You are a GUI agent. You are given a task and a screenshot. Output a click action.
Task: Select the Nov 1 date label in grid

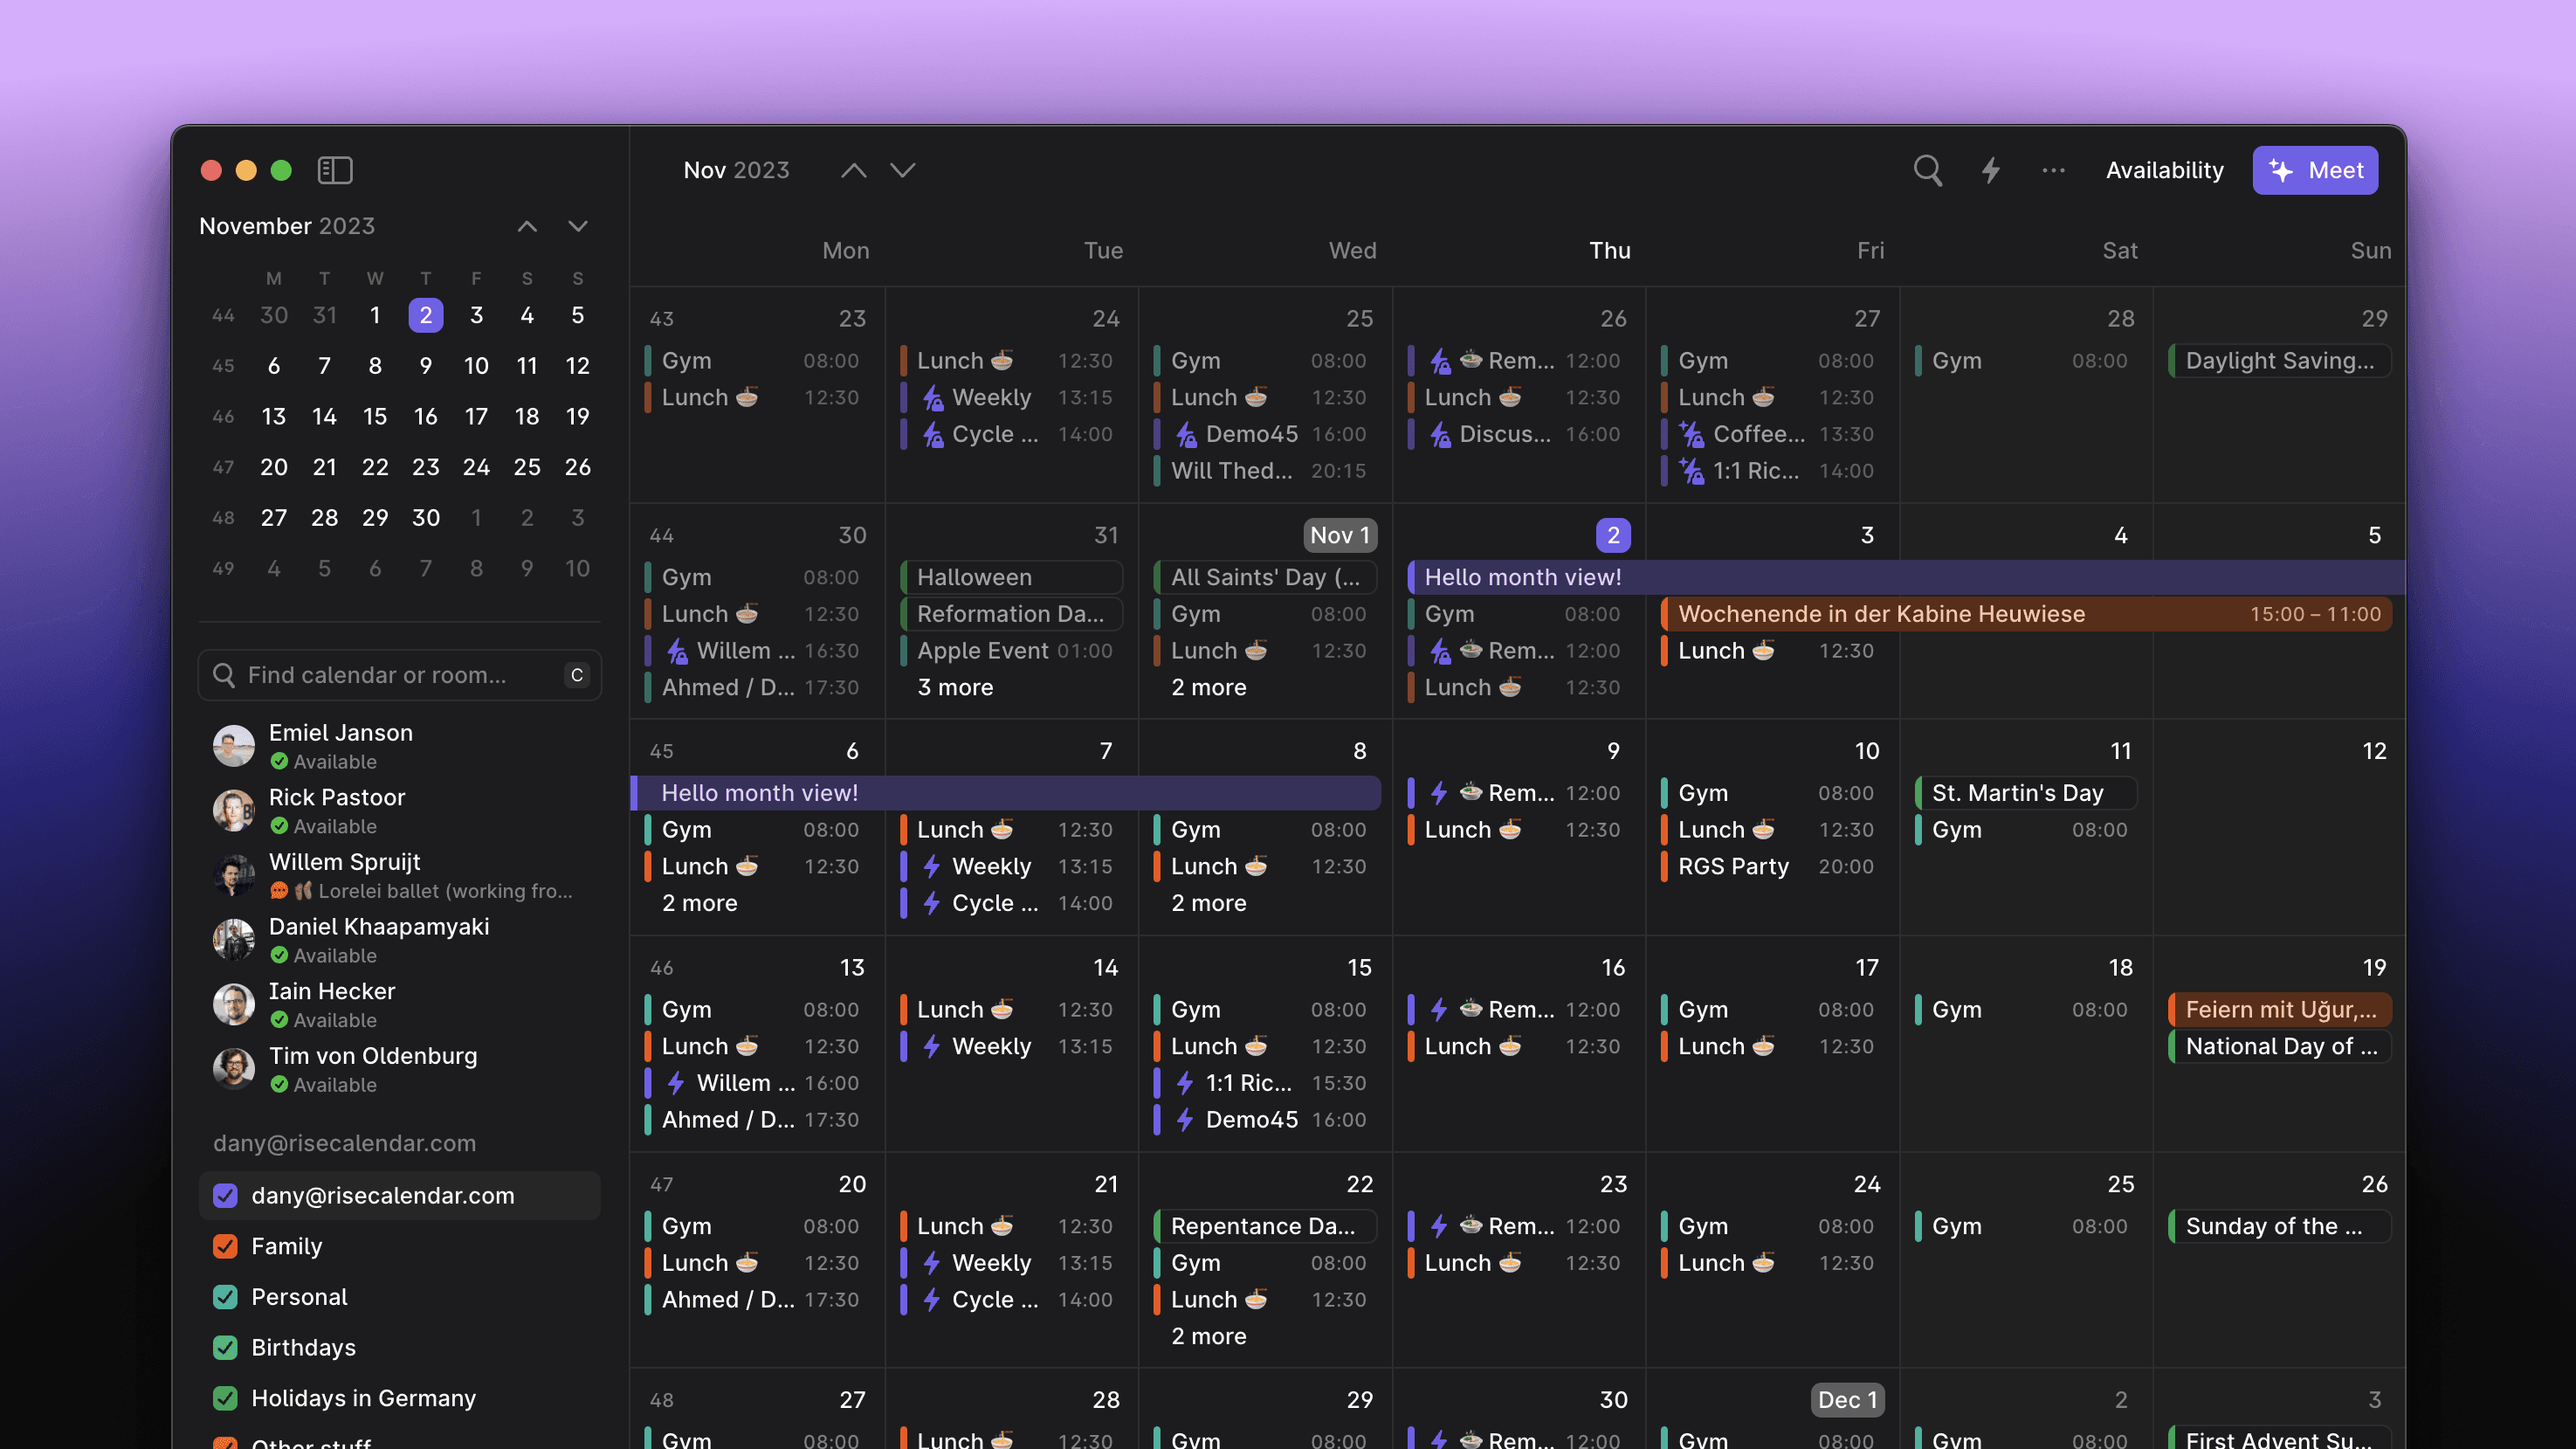(1340, 536)
